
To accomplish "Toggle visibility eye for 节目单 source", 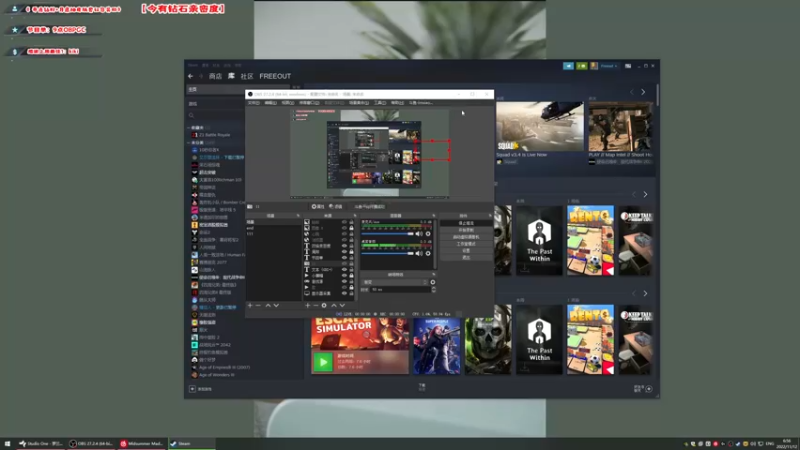I will (x=344, y=258).
